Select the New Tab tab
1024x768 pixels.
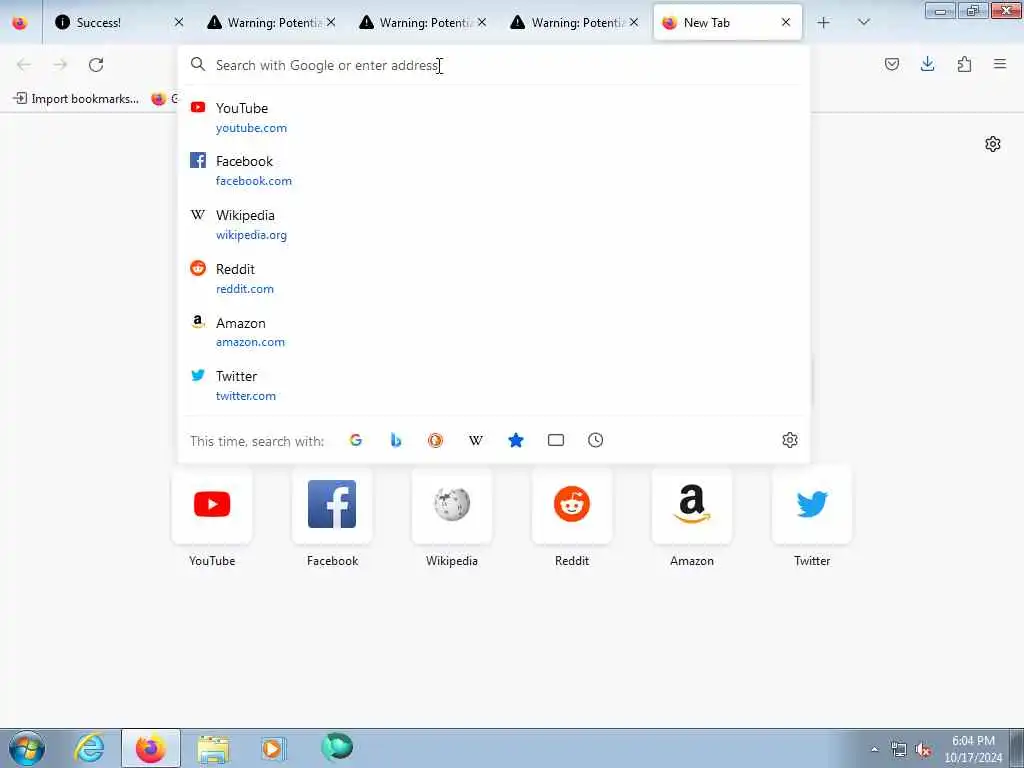coord(728,22)
